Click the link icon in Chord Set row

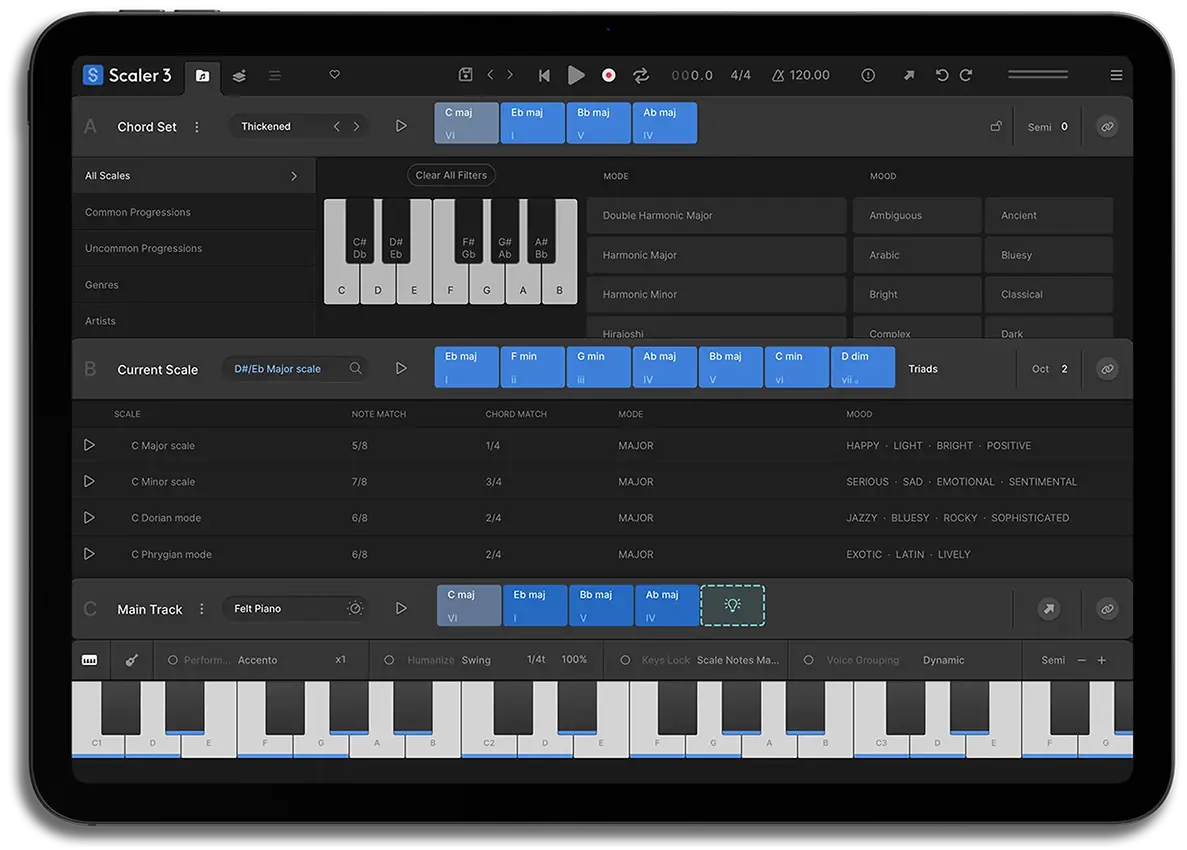(x=1106, y=127)
